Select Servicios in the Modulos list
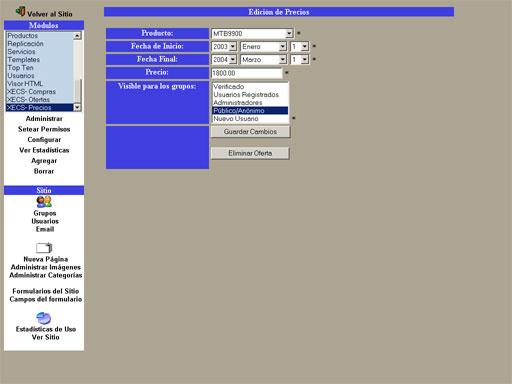The height and width of the screenshot is (384, 512). click(40, 52)
